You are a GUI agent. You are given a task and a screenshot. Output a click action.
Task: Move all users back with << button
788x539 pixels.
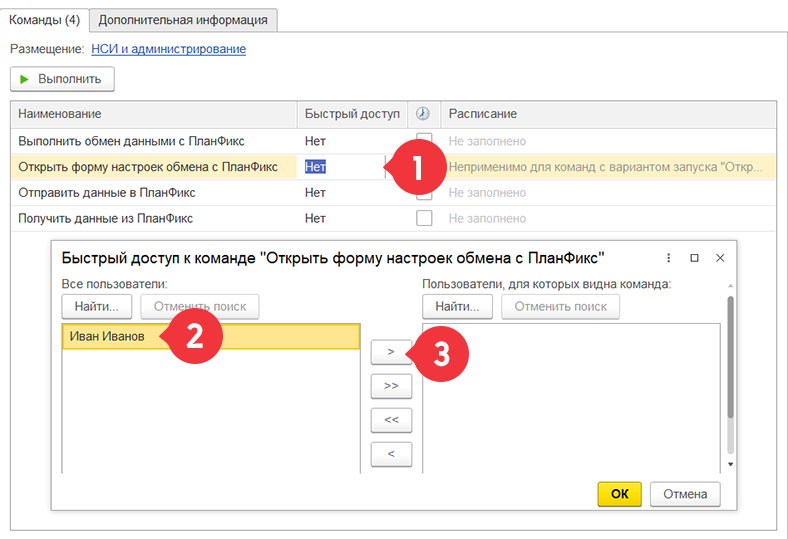[391, 420]
